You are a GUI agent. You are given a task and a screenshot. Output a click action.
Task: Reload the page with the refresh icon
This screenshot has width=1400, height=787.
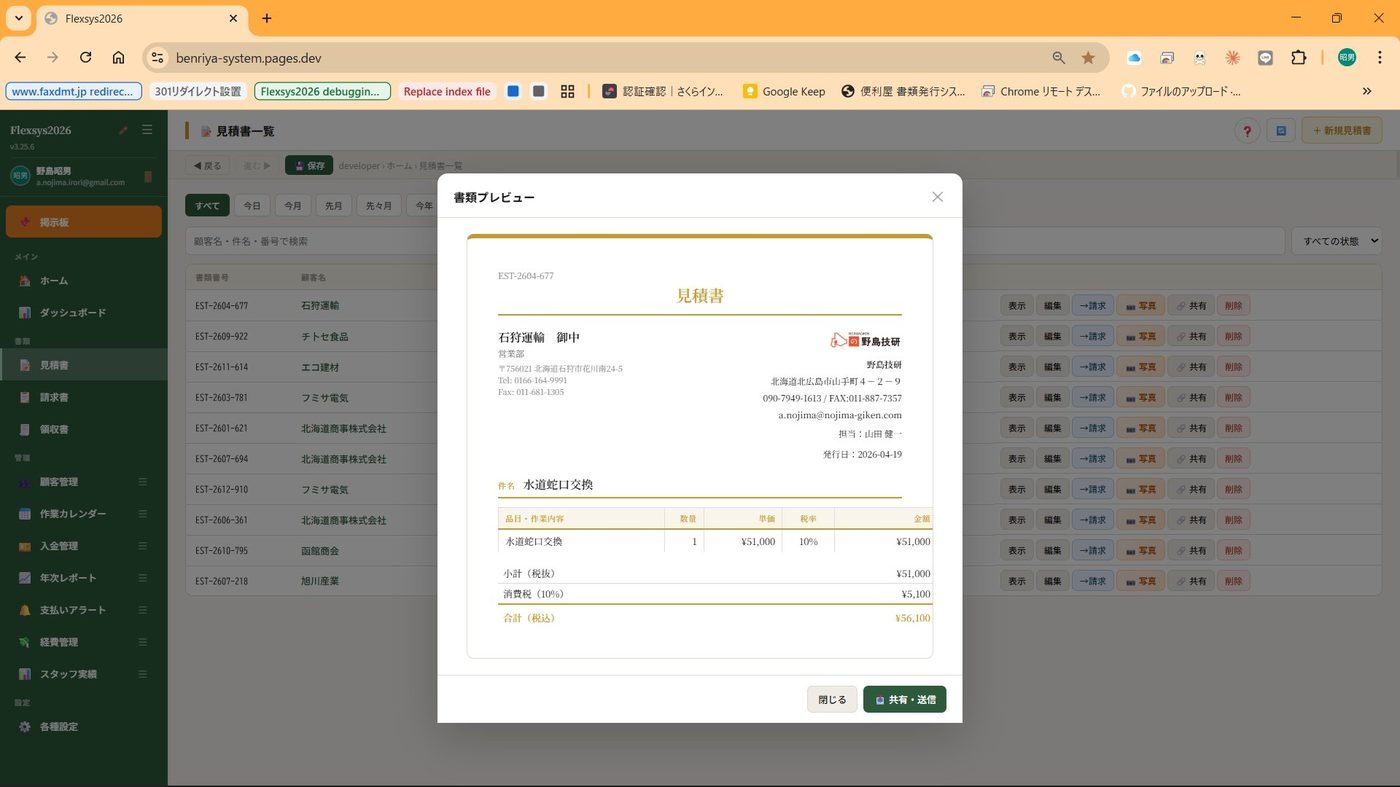coord(85,58)
